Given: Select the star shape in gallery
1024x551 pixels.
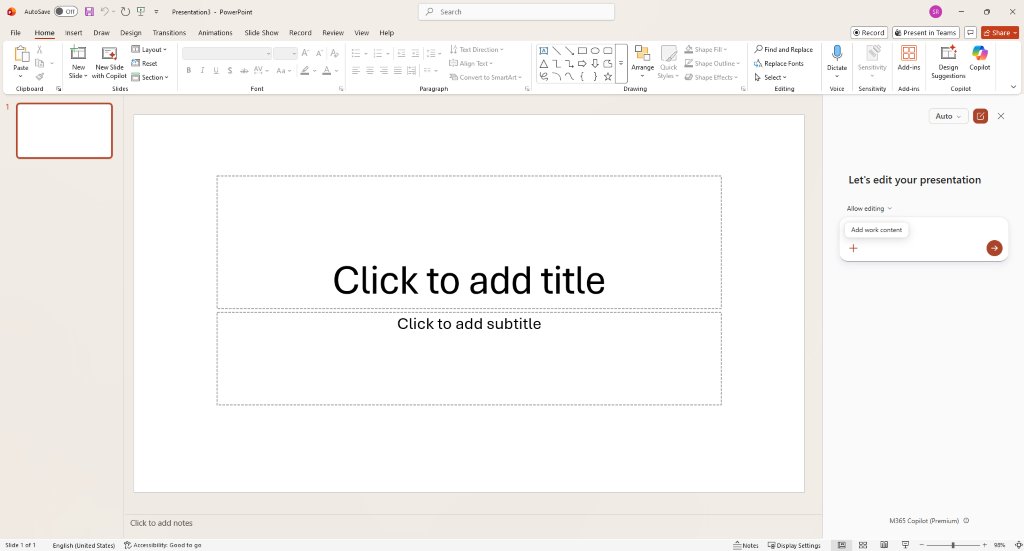Looking at the screenshot, I should [608, 76].
